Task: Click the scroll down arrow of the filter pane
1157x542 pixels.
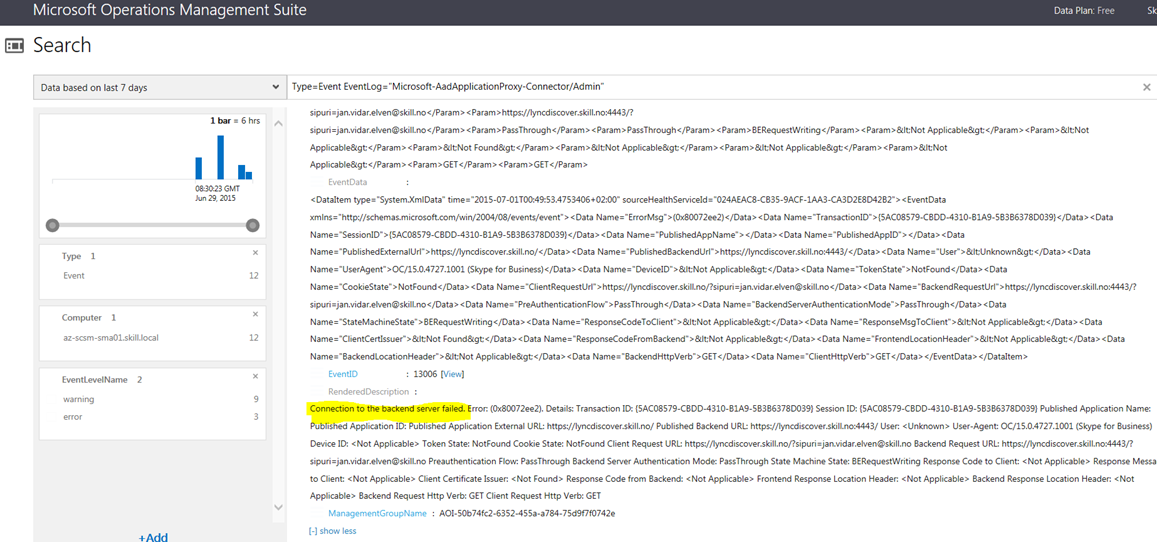Action: (x=278, y=507)
